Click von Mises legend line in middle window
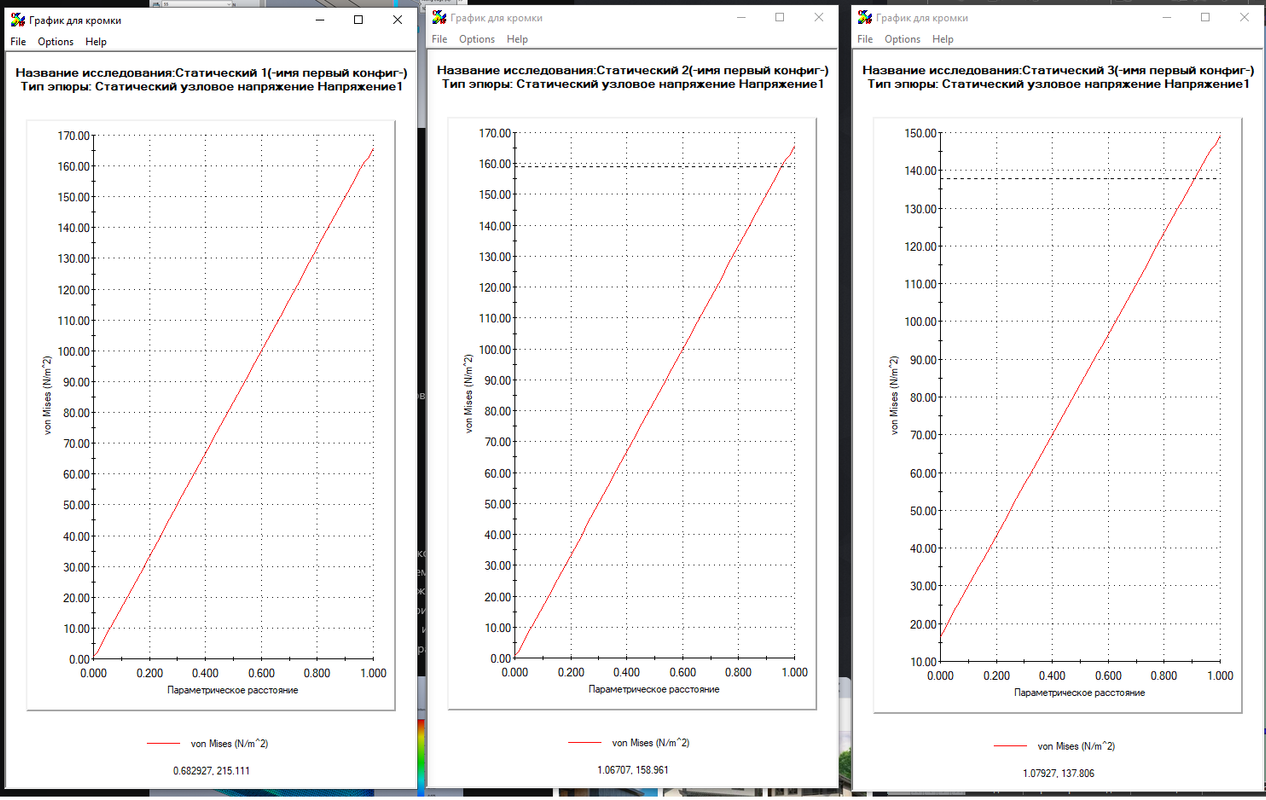The width and height of the screenshot is (1266, 800). click(583, 743)
